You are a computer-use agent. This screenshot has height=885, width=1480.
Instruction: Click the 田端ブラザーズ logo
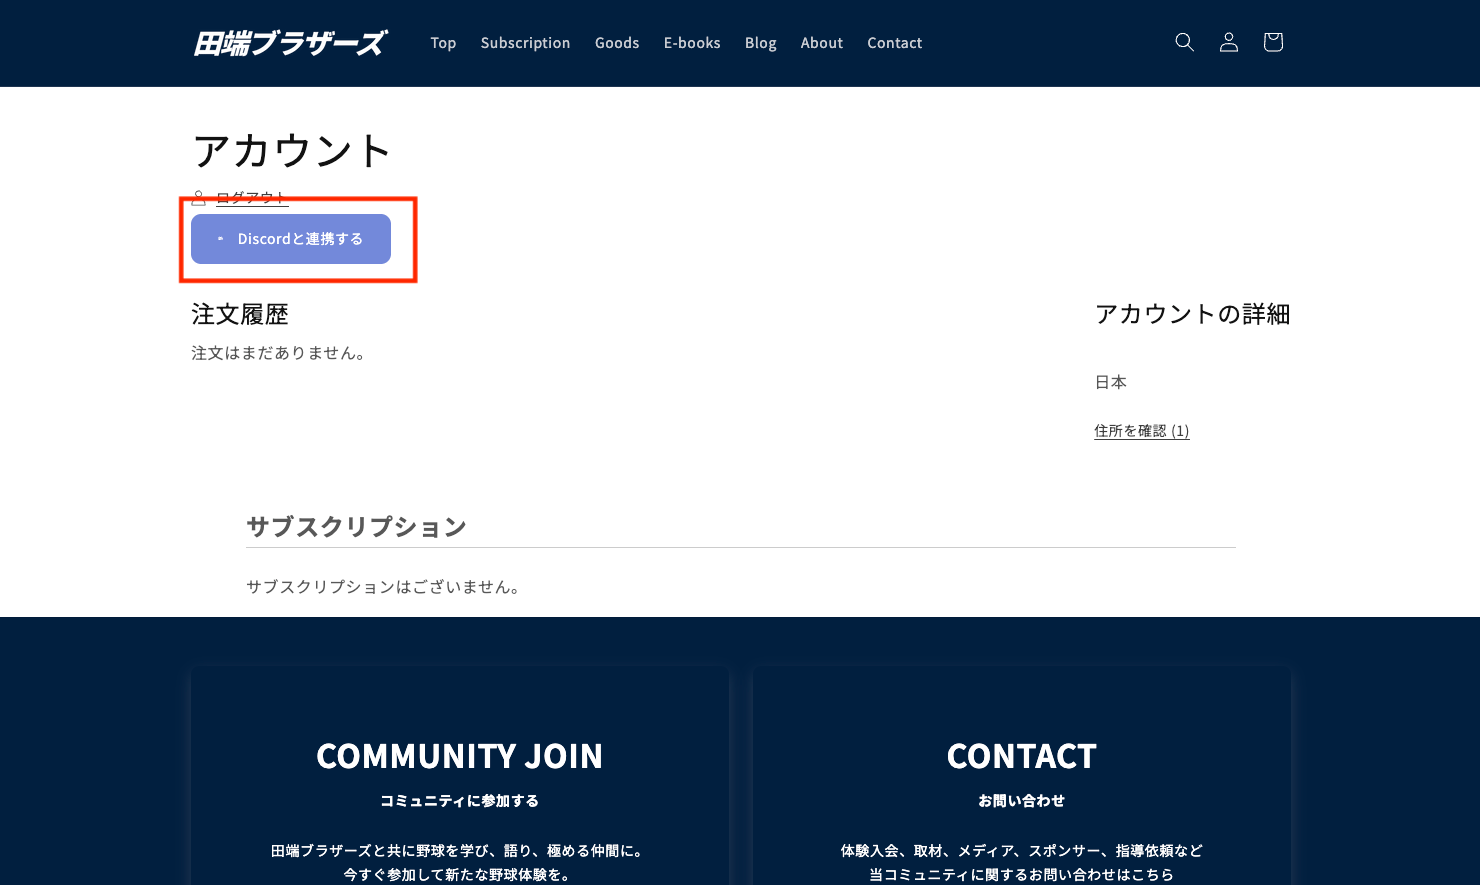[290, 43]
